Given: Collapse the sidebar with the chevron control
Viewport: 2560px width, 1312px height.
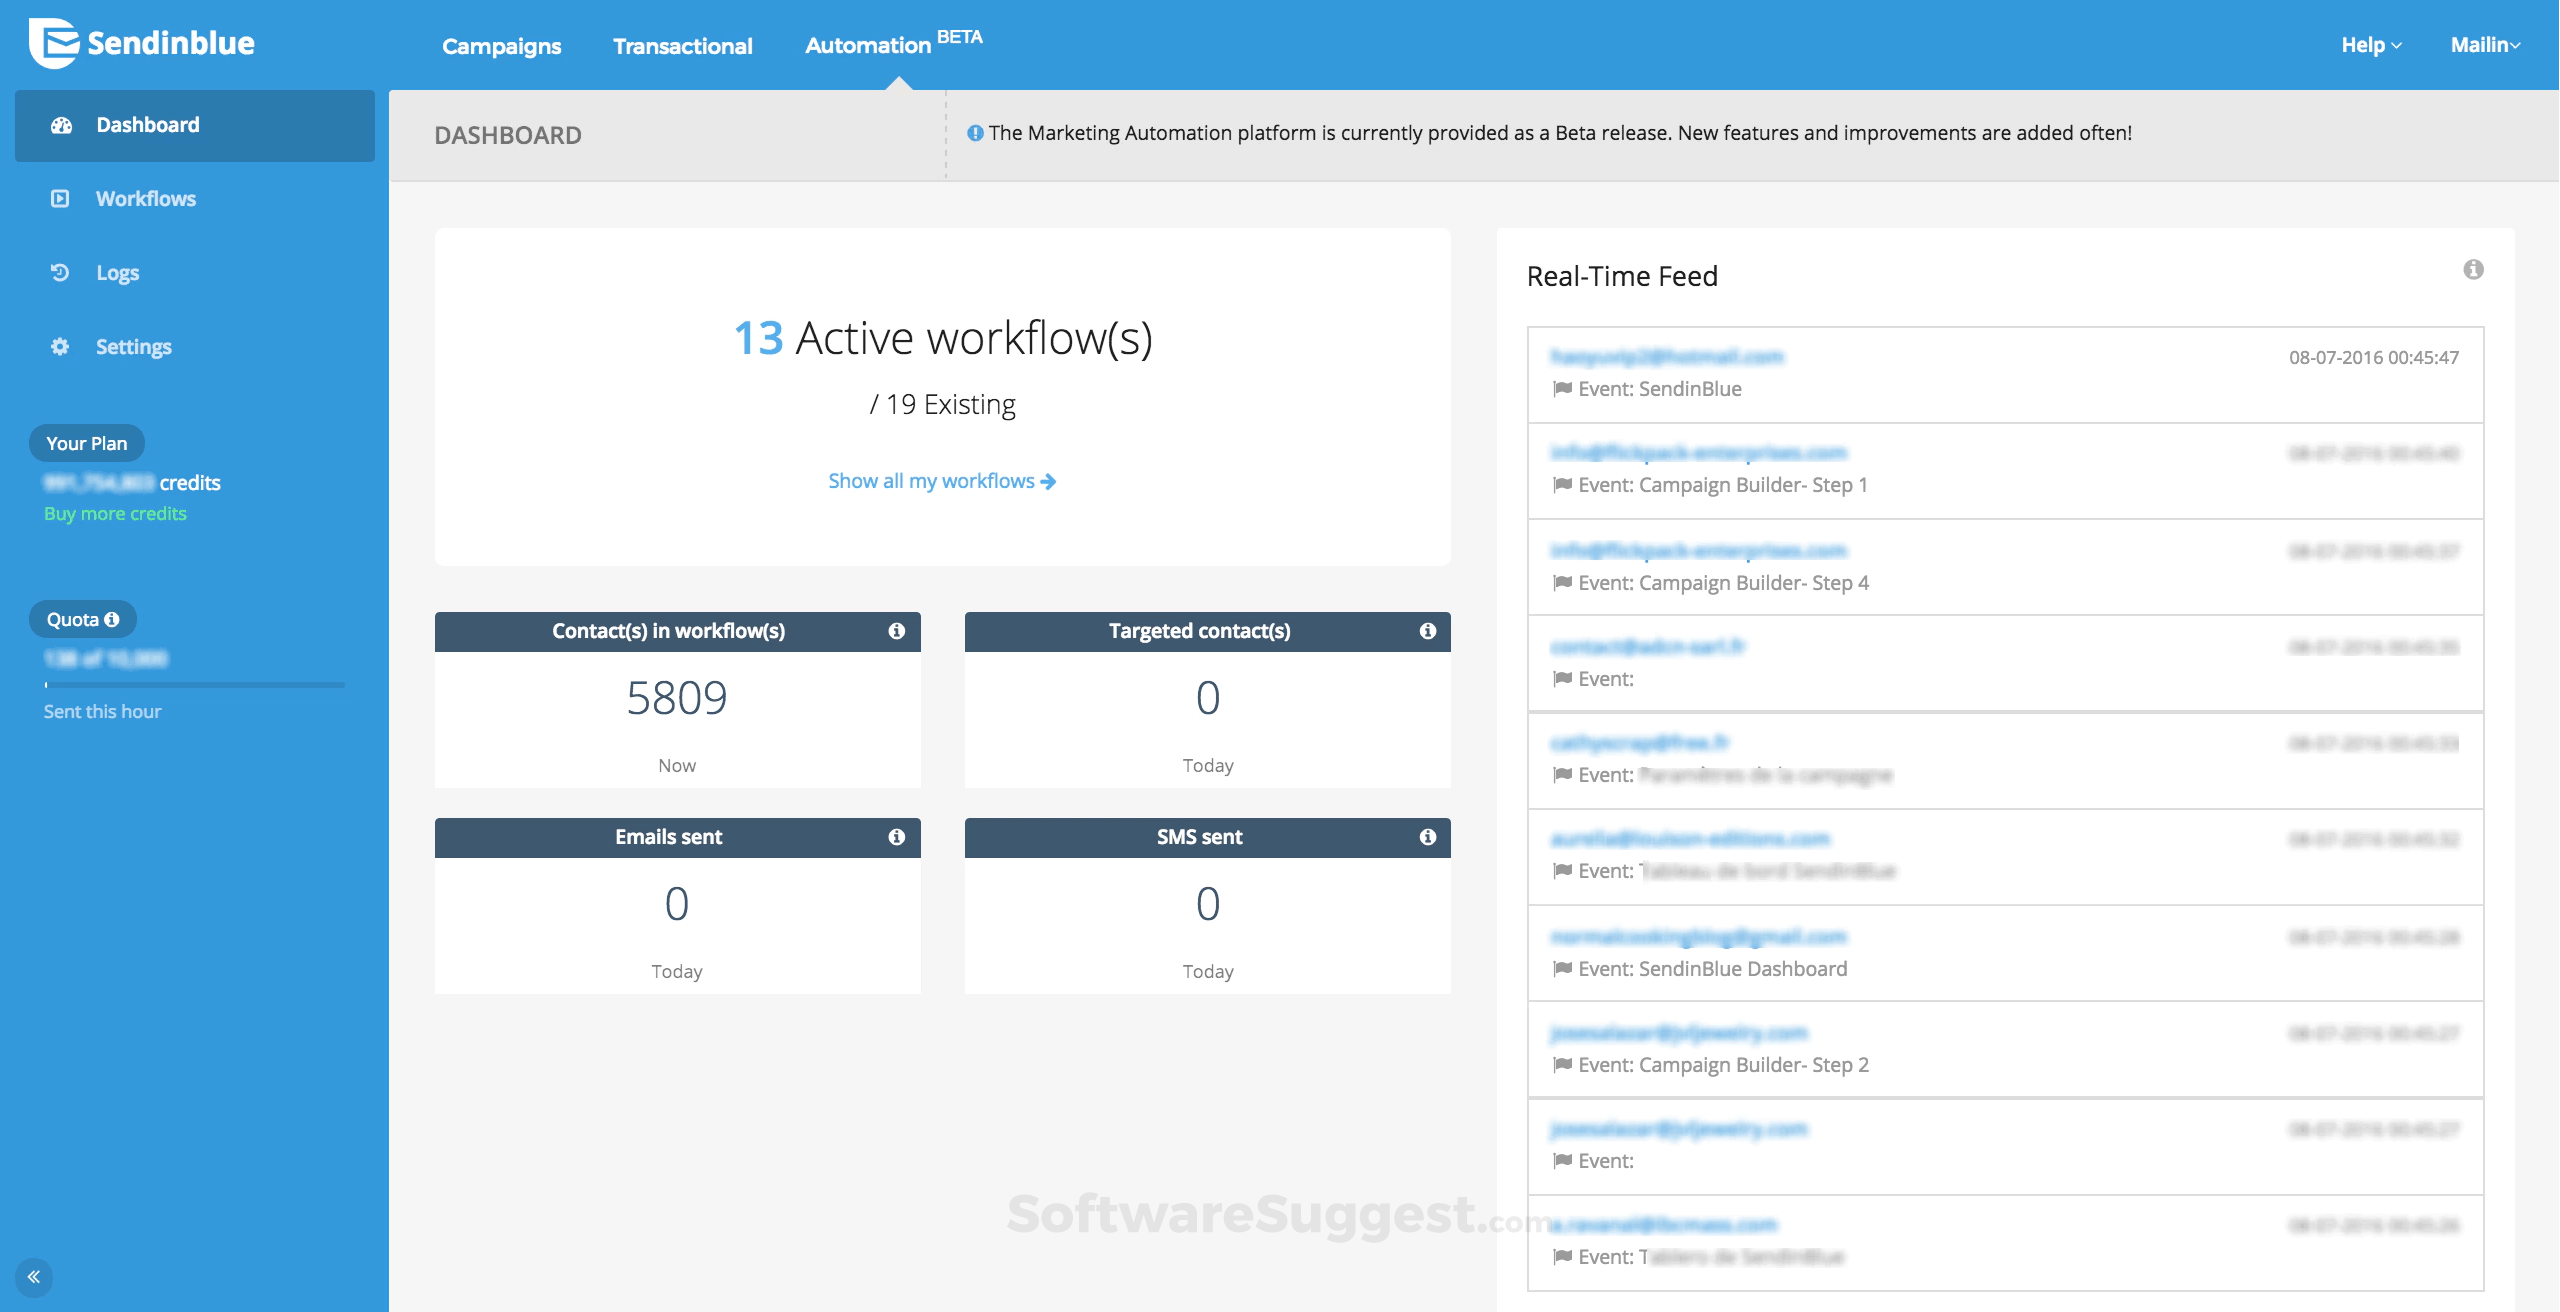Looking at the screenshot, I should [x=33, y=1277].
